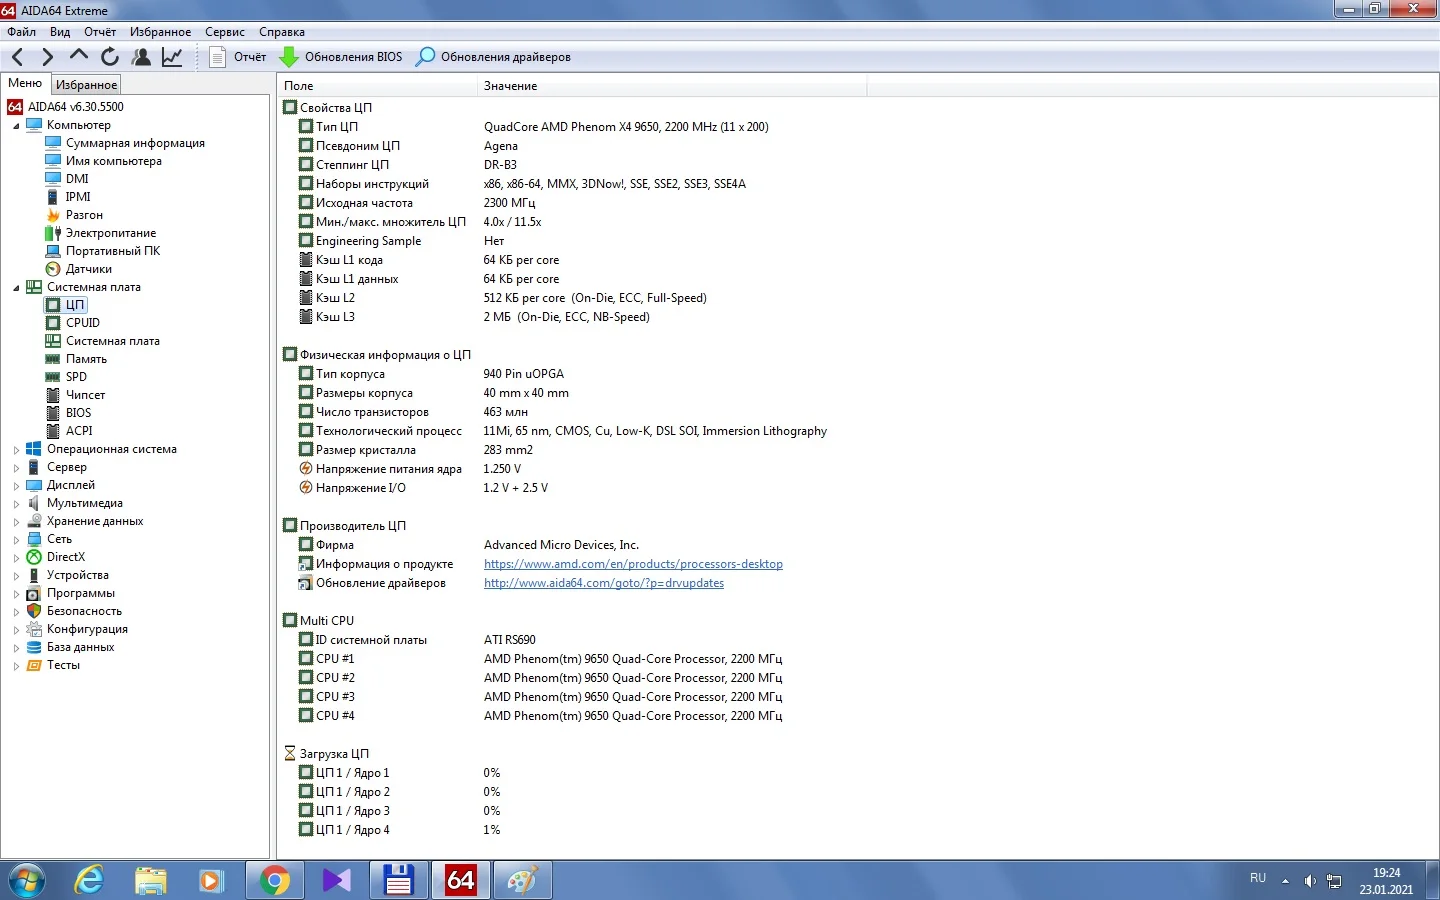1440x900 pixels.
Task: Open the Вид menu
Action: [60, 32]
